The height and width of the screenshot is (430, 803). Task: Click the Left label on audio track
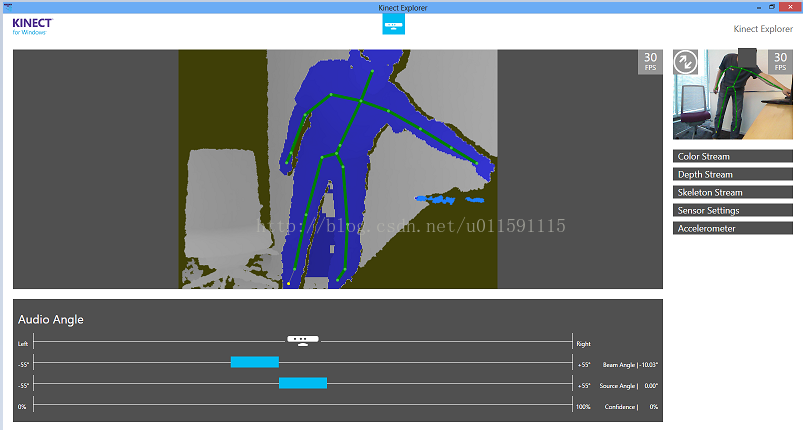23,343
